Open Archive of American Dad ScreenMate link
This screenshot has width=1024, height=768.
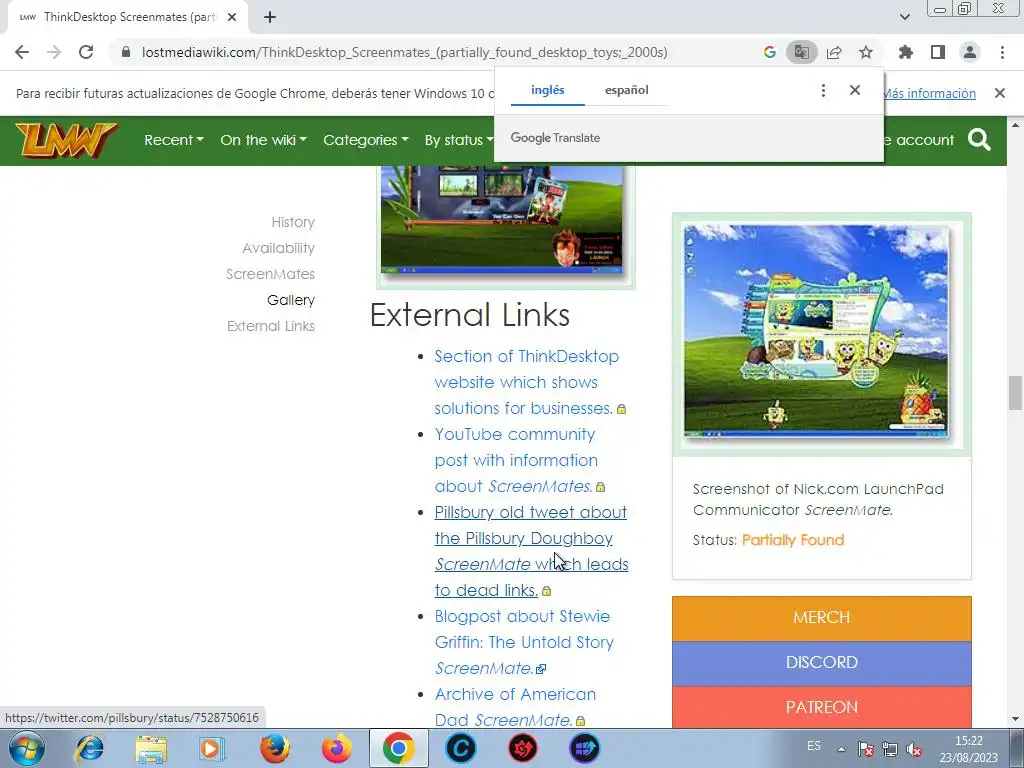515,707
